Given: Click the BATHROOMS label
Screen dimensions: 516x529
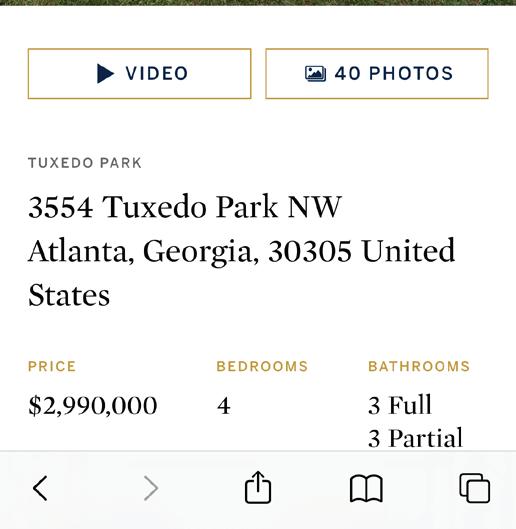Looking at the screenshot, I should pos(419,366).
